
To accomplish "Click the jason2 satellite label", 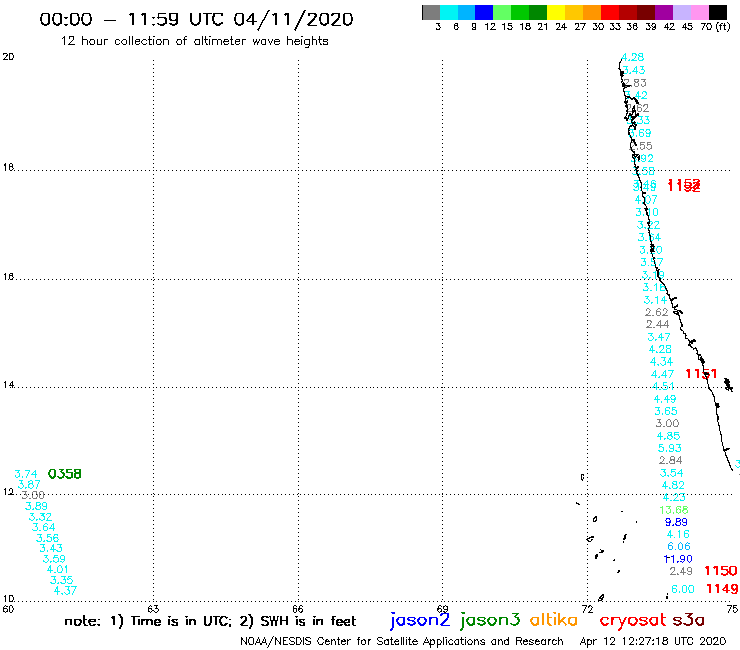I will (420, 620).
